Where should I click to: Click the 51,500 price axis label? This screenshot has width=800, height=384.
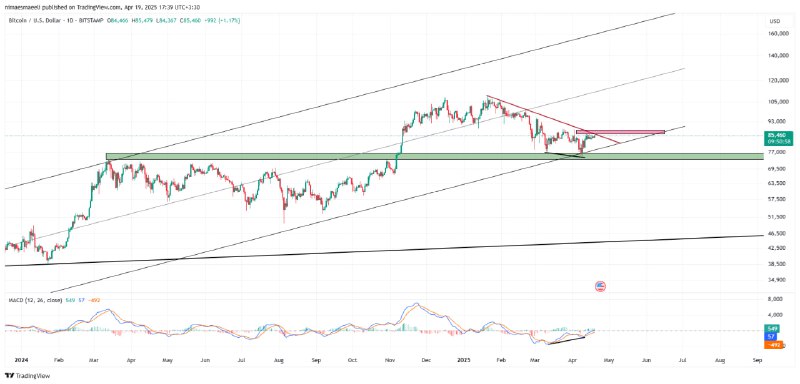(776, 217)
